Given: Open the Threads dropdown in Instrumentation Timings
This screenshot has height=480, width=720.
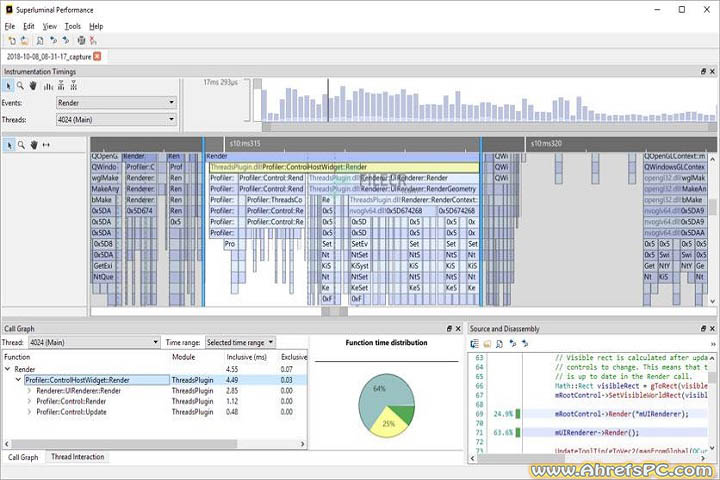Looking at the screenshot, I should 116,119.
